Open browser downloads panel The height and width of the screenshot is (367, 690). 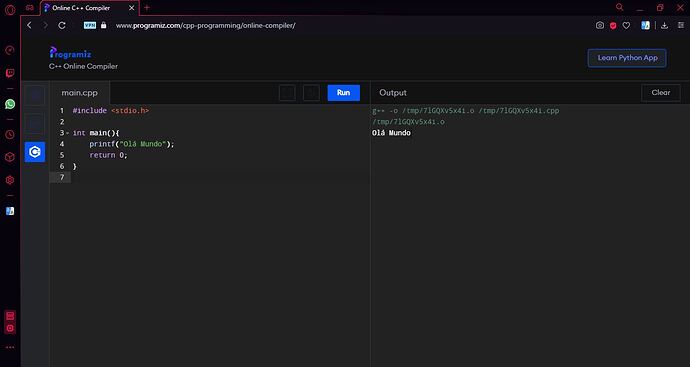click(664, 26)
